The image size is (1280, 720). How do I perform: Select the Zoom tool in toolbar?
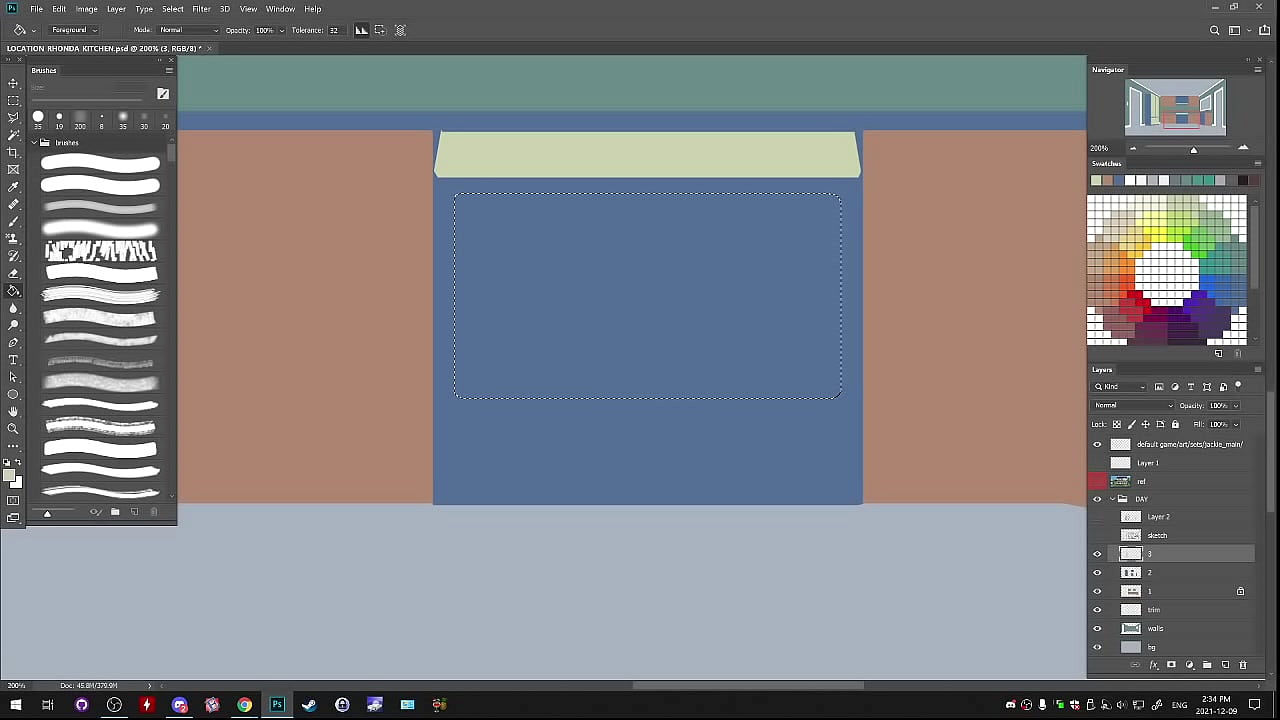(x=13, y=428)
